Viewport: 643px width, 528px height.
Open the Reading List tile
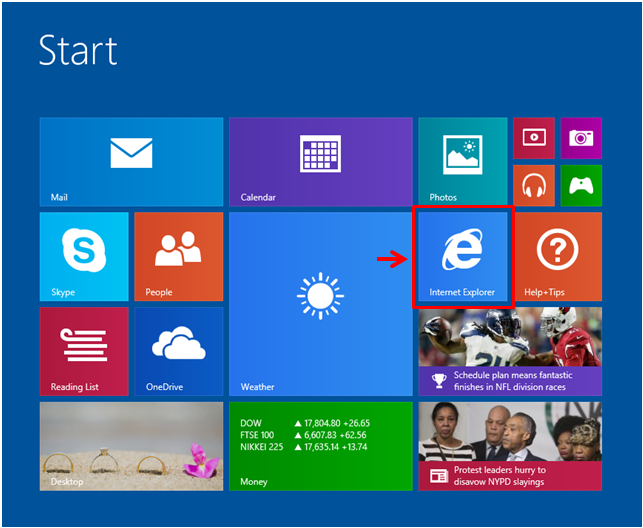pos(84,351)
